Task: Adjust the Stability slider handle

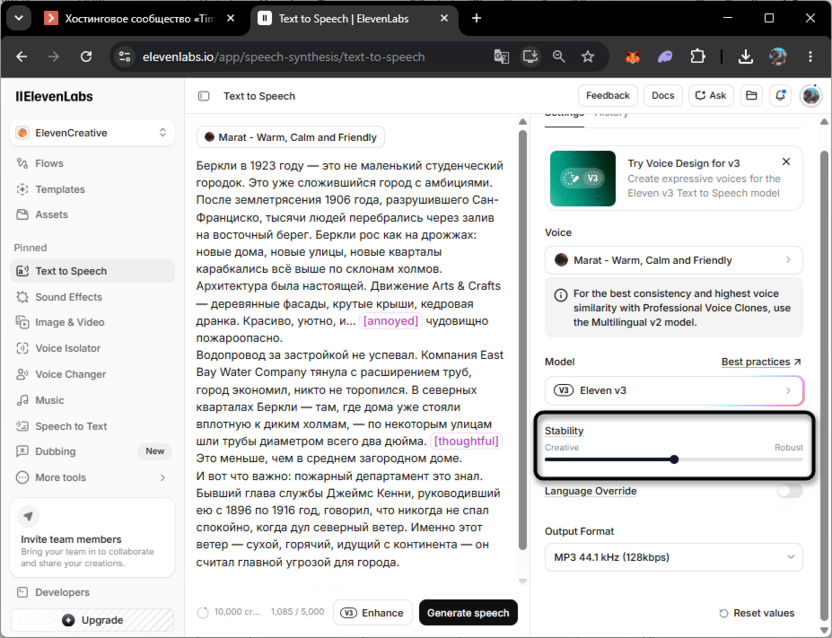Action: click(674, 460)
